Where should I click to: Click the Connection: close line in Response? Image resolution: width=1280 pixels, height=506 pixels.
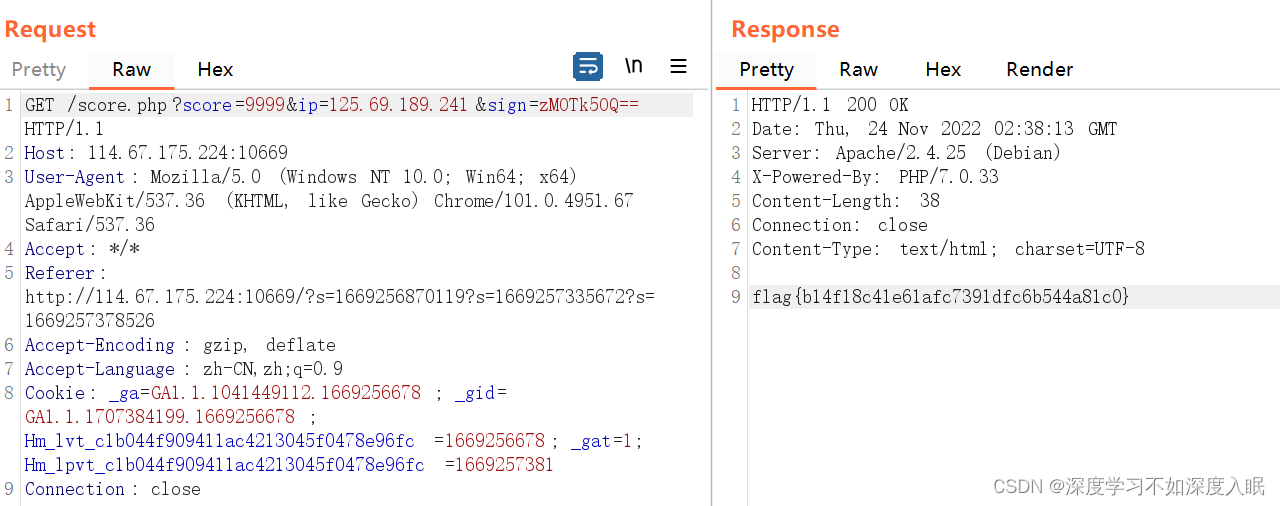(x=839, y=225)
